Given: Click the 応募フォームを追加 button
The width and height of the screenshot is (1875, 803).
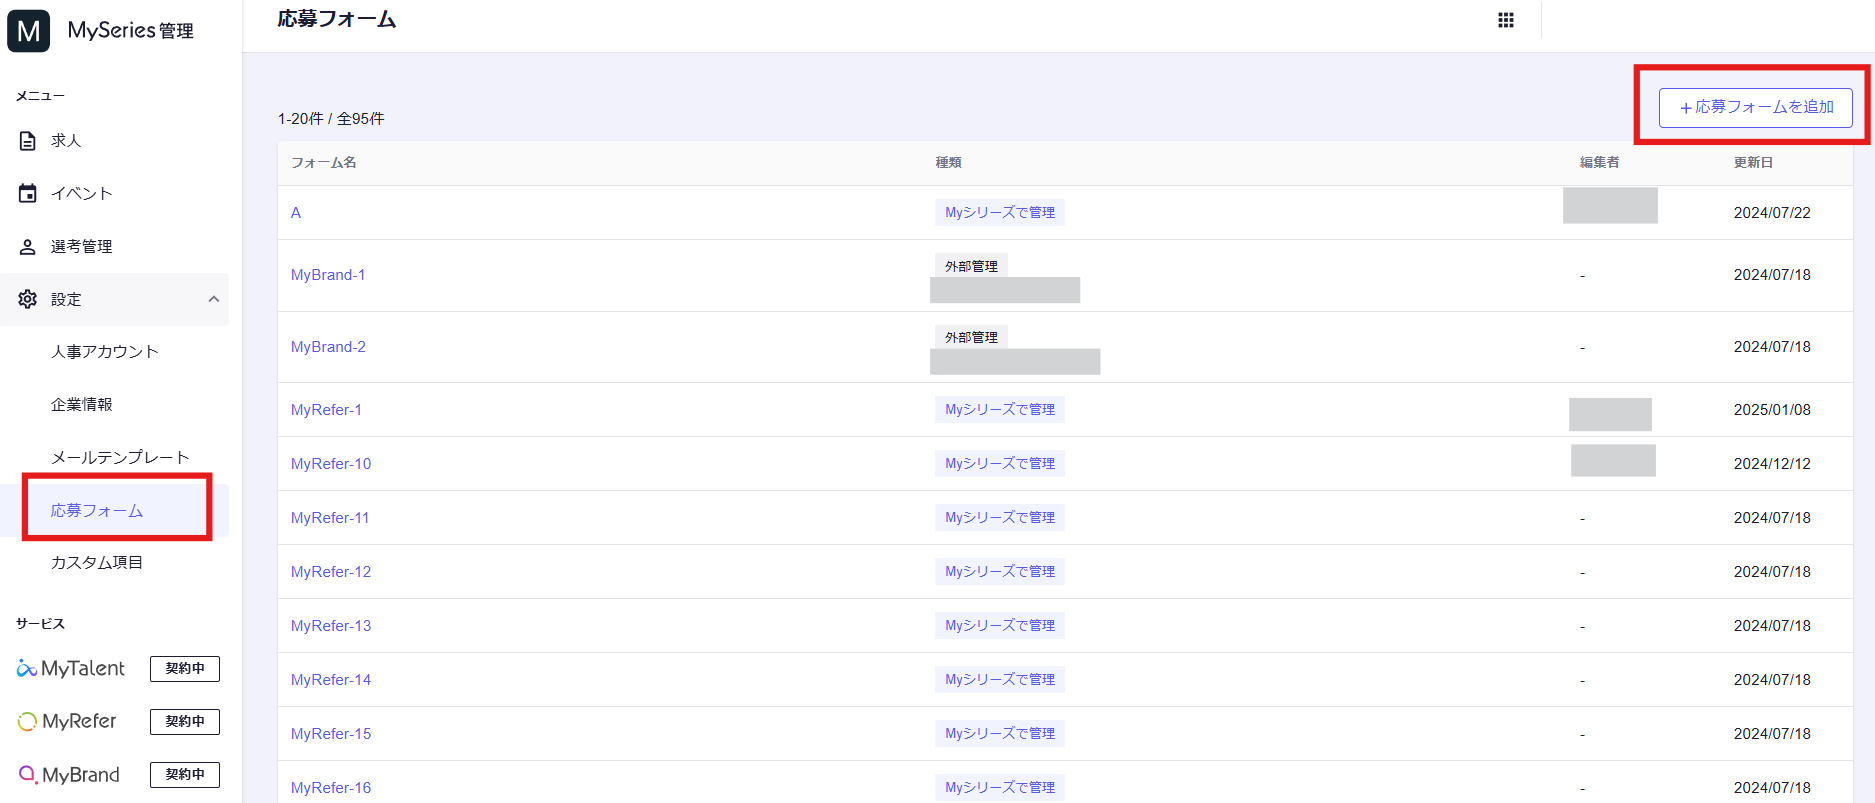Looking at the screenshot, I should tap(1755, 107).
